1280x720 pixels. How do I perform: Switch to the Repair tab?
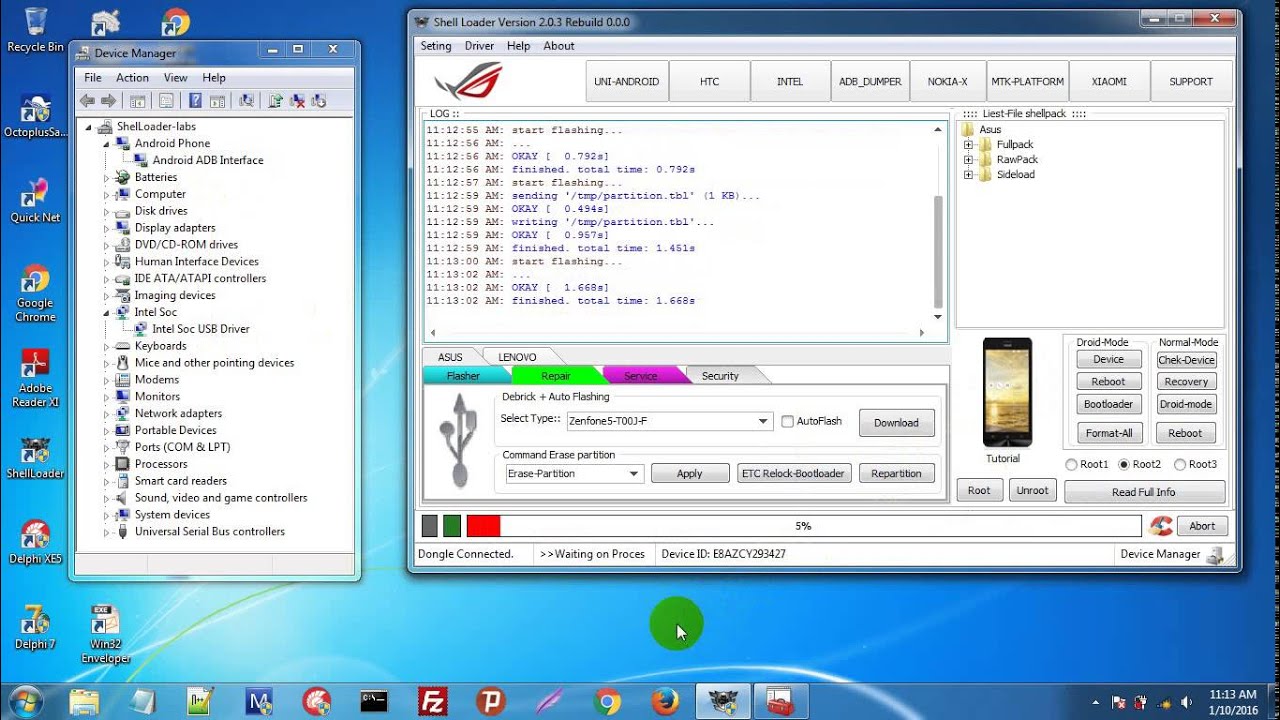pyautogui.click(x=556, y=376)
